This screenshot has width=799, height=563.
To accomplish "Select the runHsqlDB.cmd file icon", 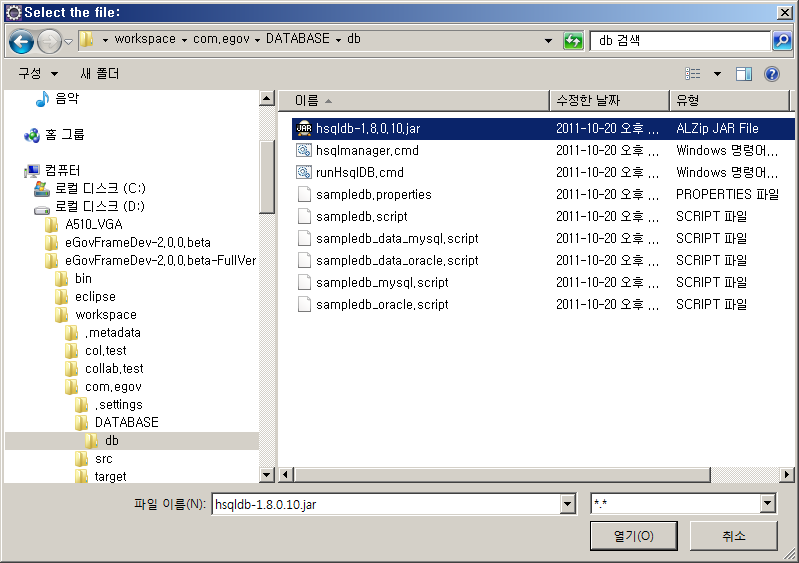I will [304, 173].
